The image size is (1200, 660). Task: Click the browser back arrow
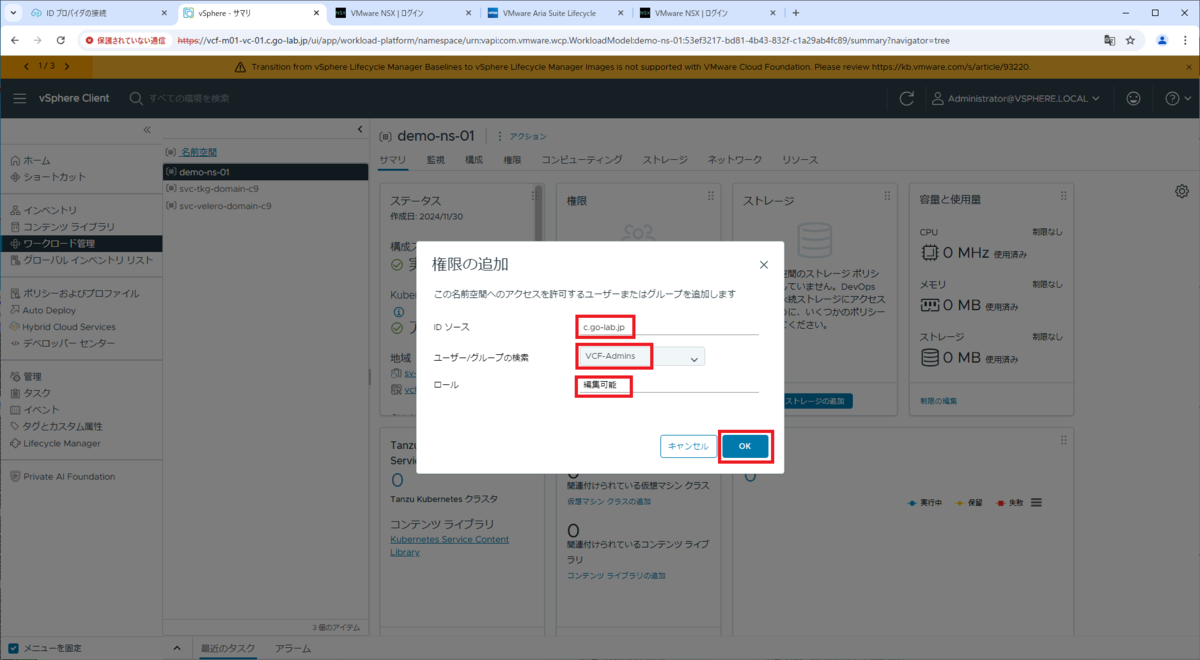click(14, 40)
